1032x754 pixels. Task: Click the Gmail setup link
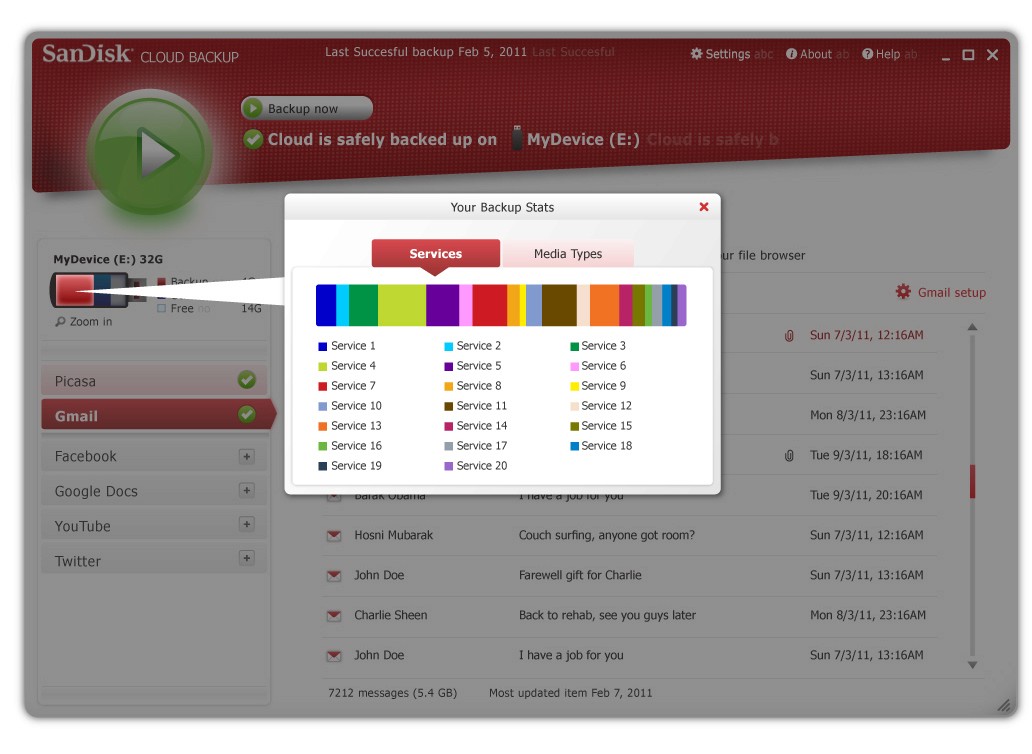[951, 293]
